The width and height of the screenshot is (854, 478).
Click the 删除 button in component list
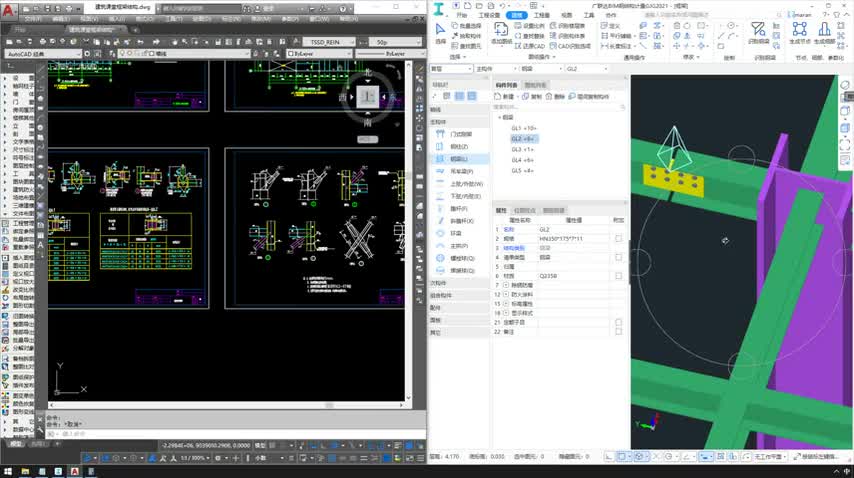[x=555, y=96]
